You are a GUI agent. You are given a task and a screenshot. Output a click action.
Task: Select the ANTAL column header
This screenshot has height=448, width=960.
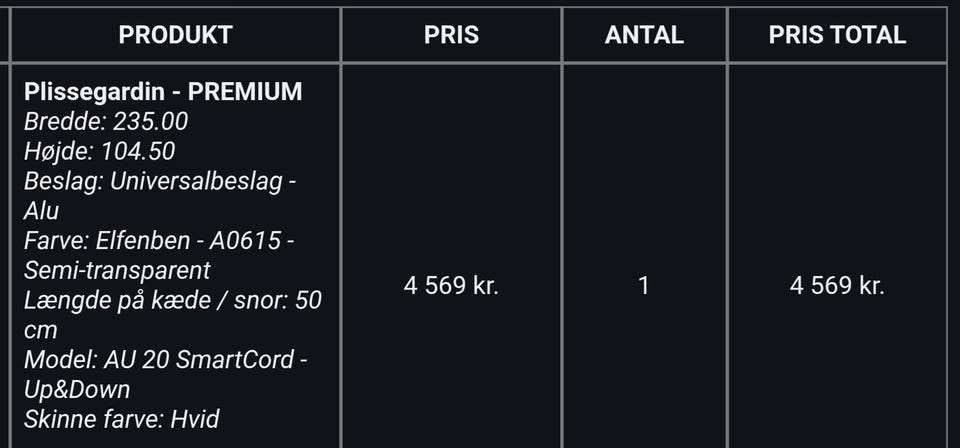click(644, 35)
